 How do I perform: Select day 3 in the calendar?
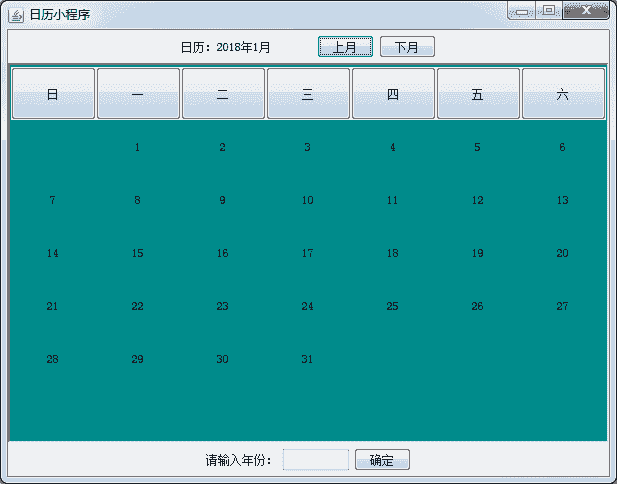[307, 147]
